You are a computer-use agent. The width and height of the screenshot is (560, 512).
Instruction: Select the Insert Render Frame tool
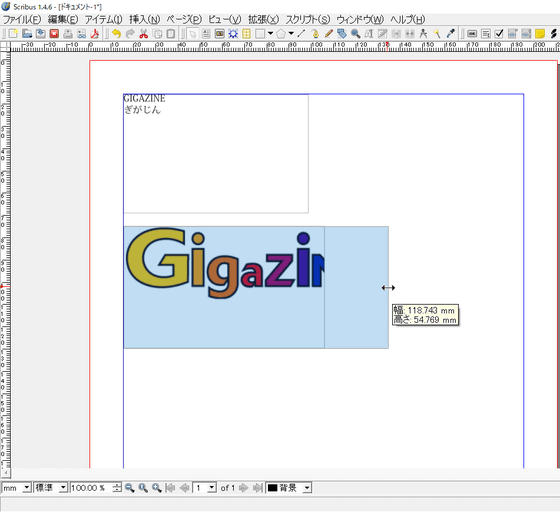pyautogui.click(x=233, y=34)
